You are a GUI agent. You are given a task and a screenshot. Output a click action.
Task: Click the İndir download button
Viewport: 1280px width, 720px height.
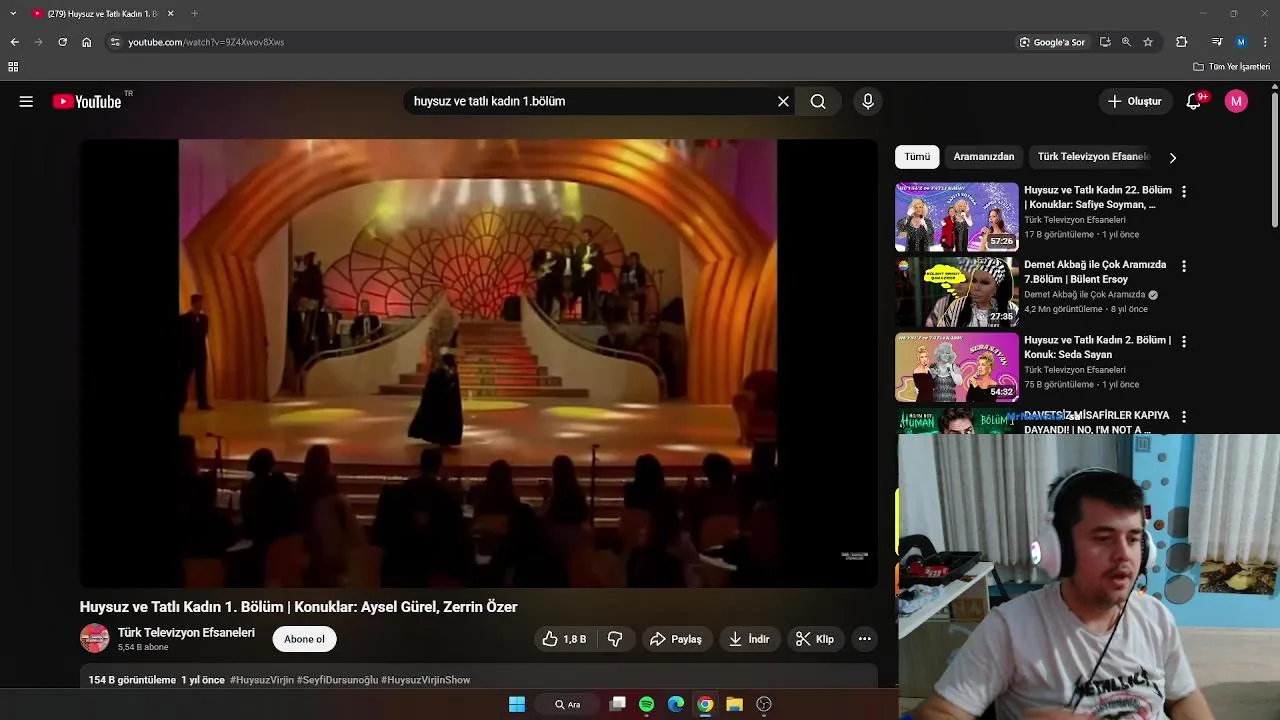[x=749, y=639]
